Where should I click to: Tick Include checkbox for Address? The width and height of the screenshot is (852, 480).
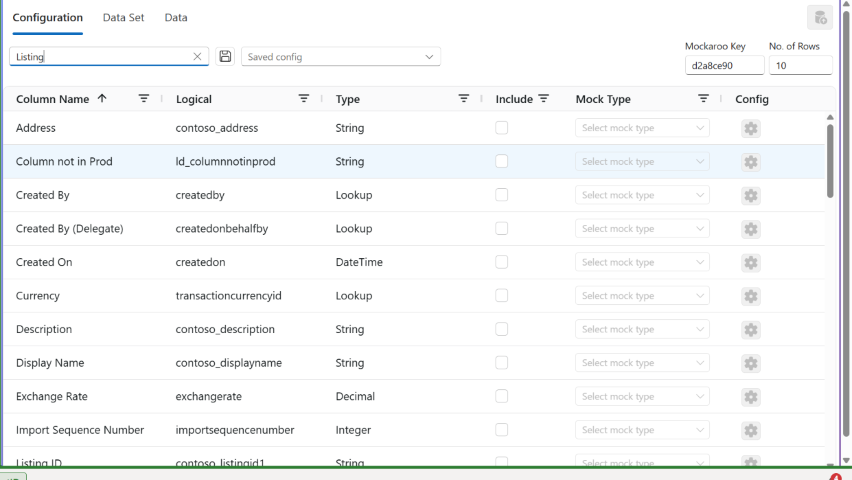(x=502, y=128)
